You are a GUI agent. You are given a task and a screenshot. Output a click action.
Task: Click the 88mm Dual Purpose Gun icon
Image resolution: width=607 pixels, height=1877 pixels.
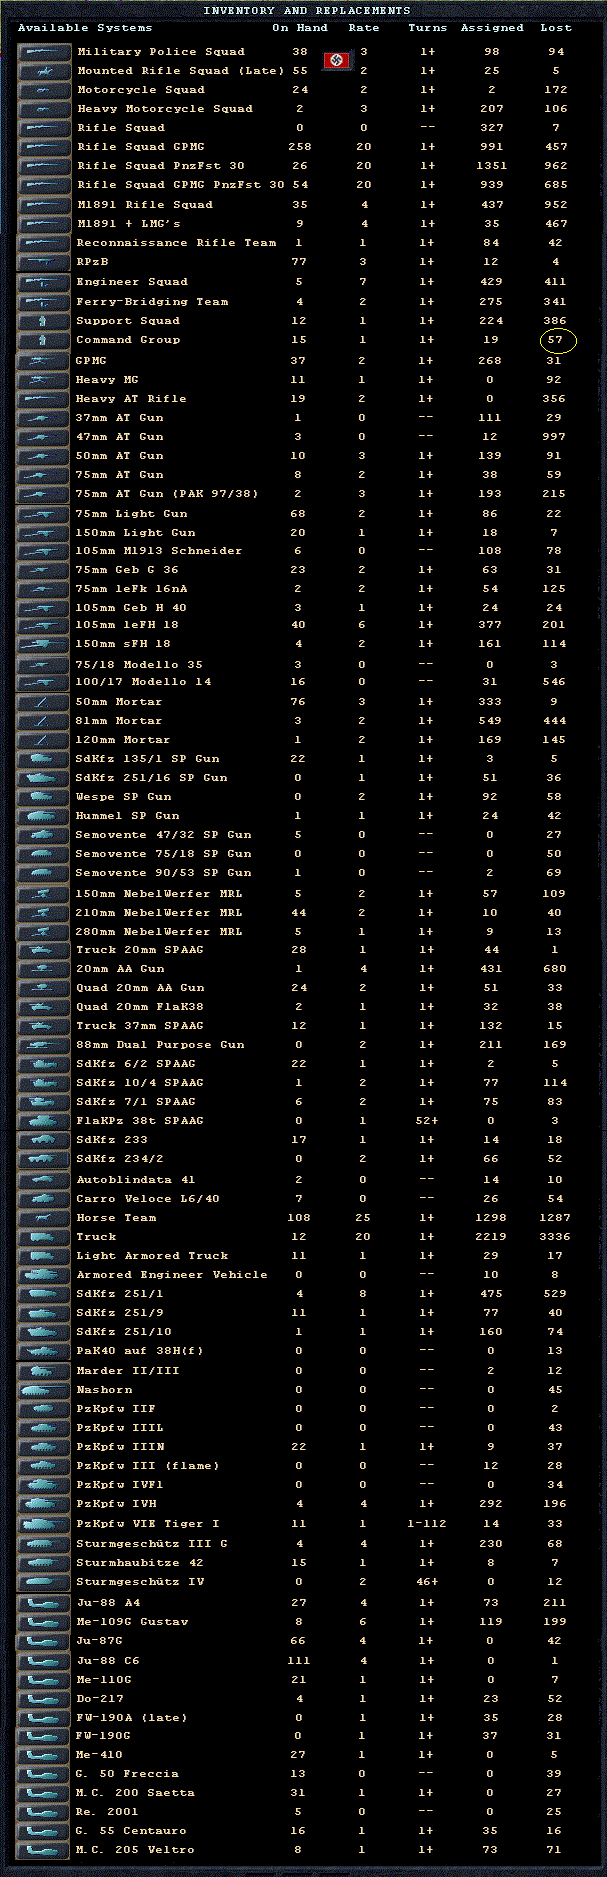point(44,1044)
